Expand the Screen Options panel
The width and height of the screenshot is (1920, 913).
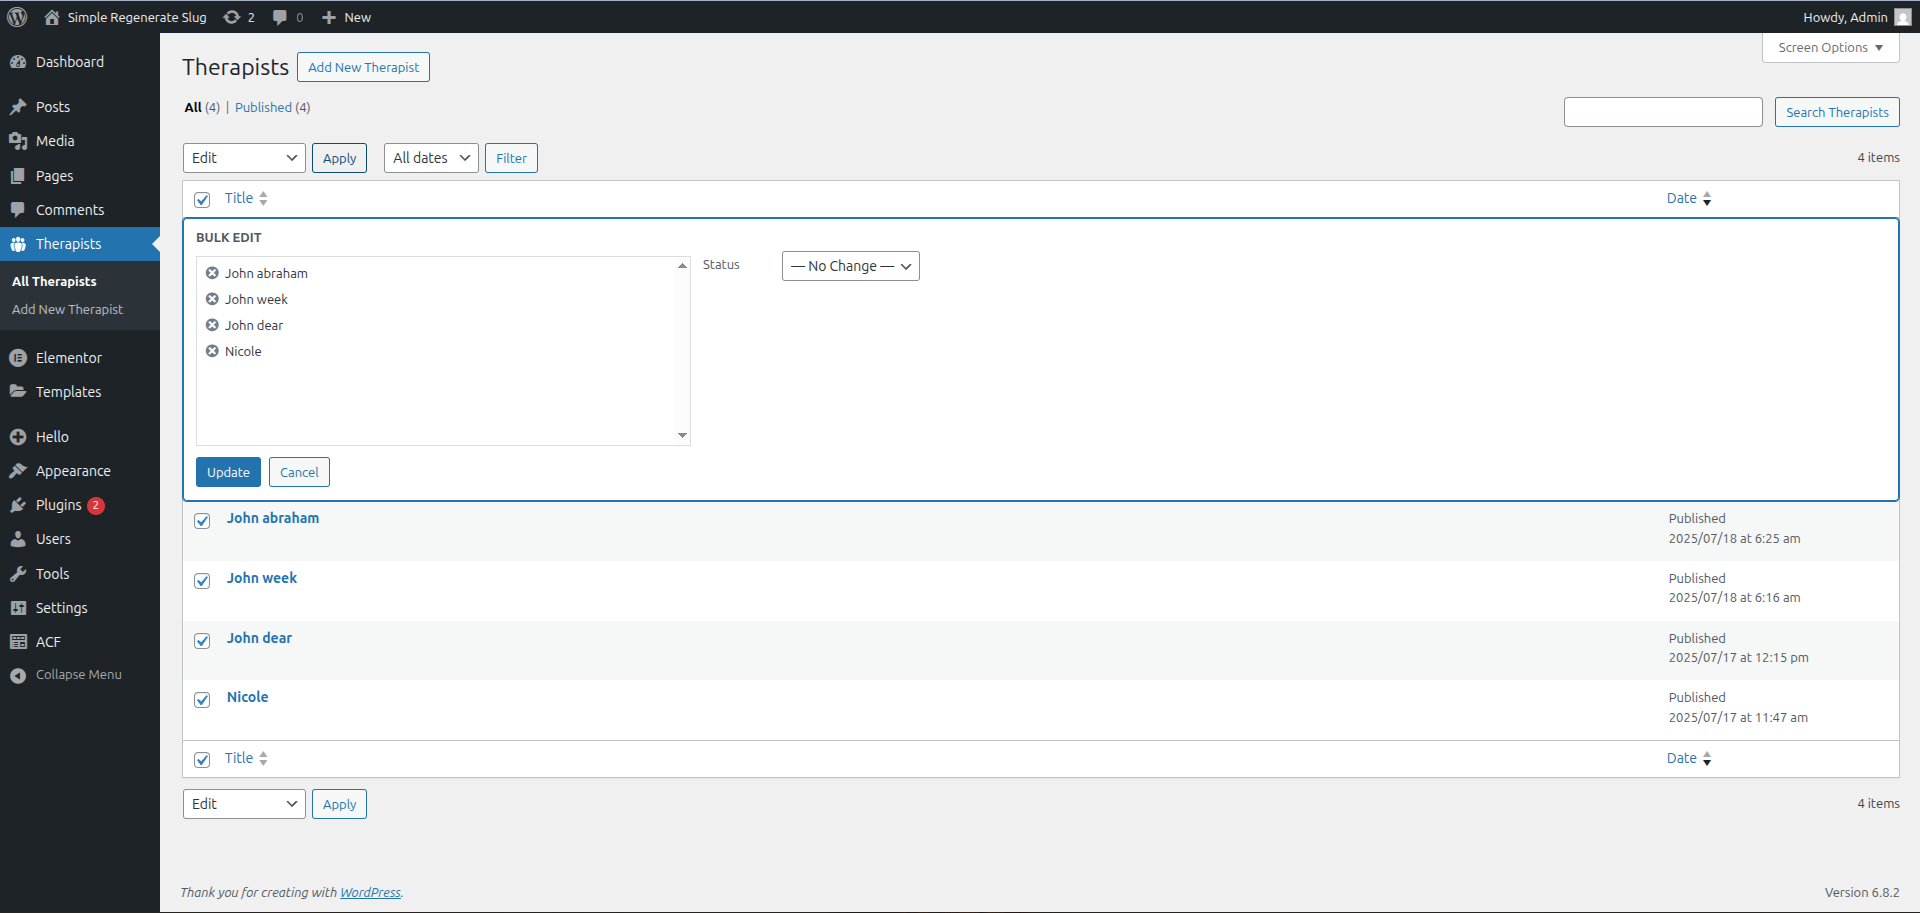click(1830, 48)
